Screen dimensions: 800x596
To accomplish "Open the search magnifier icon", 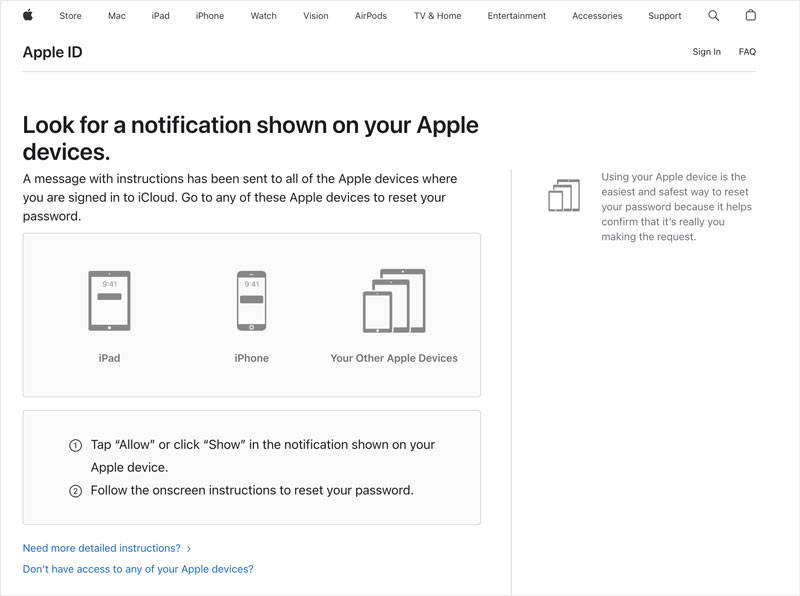I will pyautogui.click(x=713, y=16).
